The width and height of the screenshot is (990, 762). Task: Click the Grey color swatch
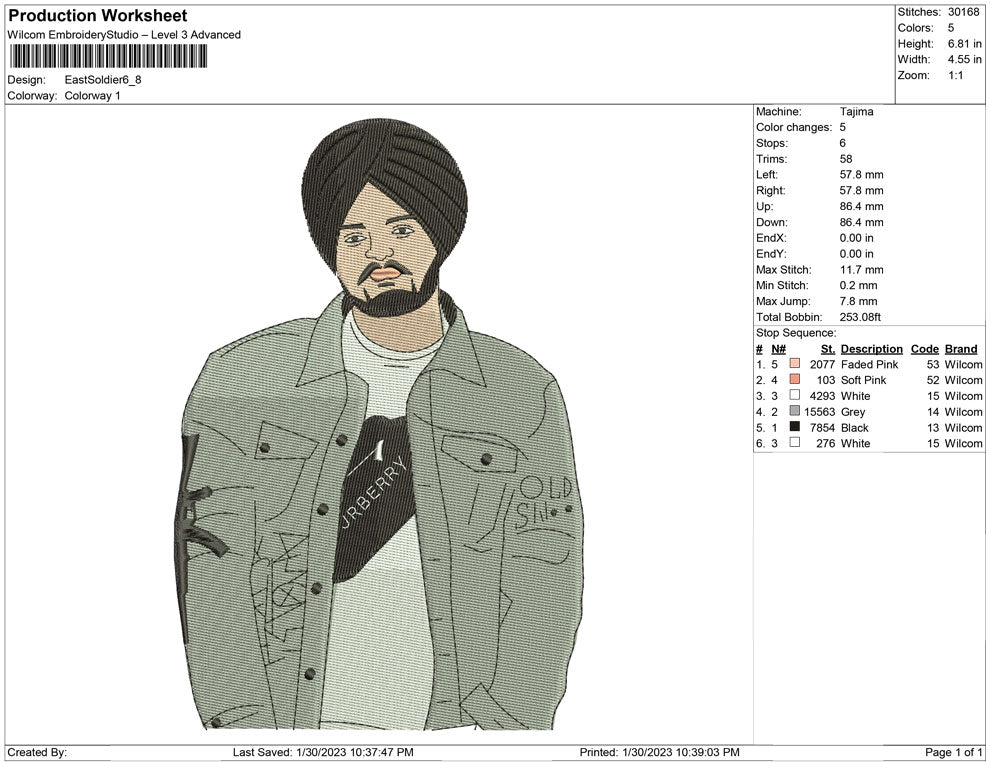point(795,411)
